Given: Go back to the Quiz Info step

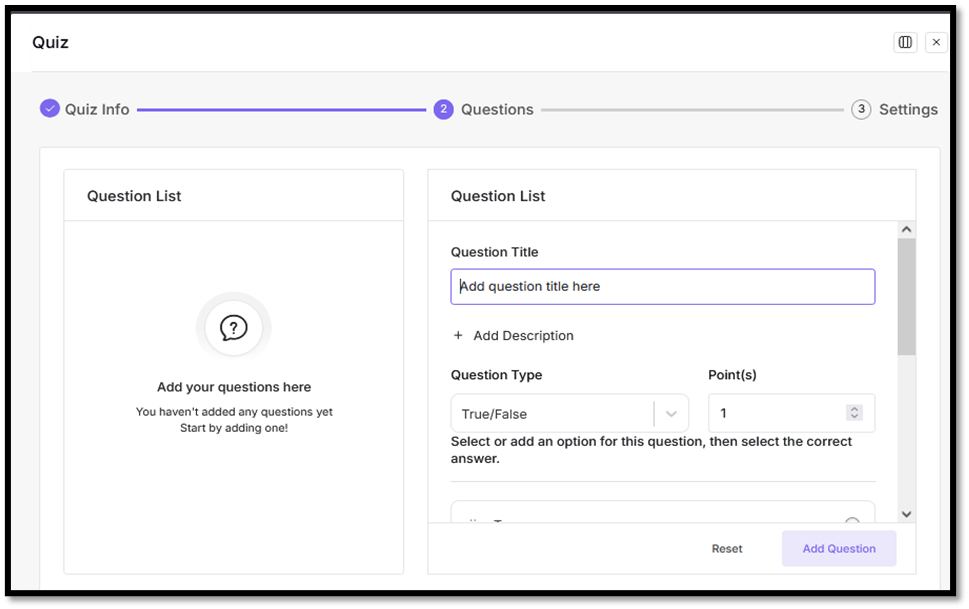Looking at the screenshot, I should (x=97, y=110).
